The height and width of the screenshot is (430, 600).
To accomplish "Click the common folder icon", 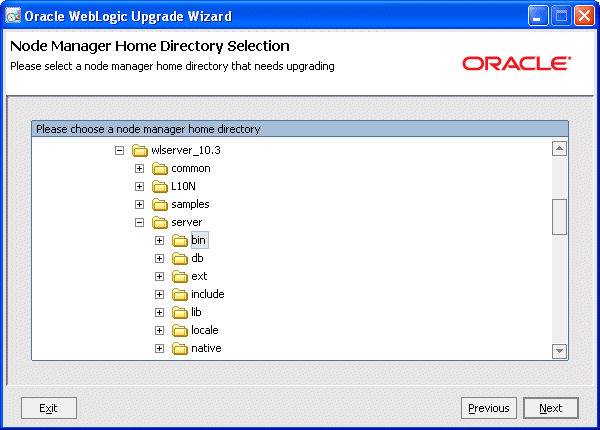I will pos(160,168).
